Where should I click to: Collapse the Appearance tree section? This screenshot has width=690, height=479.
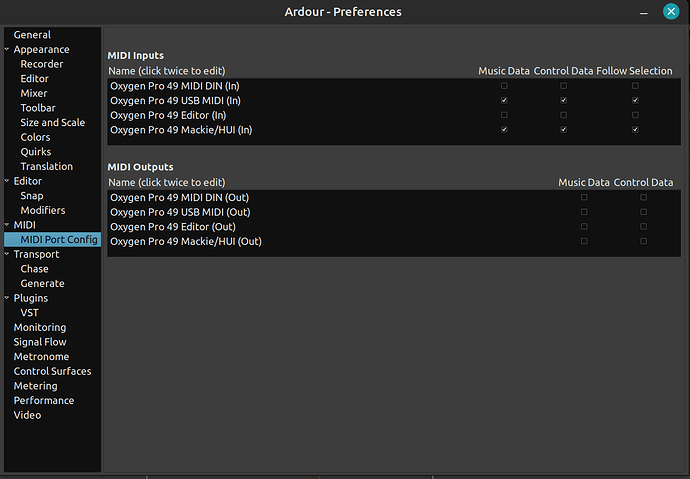click(x=7, y=49)
